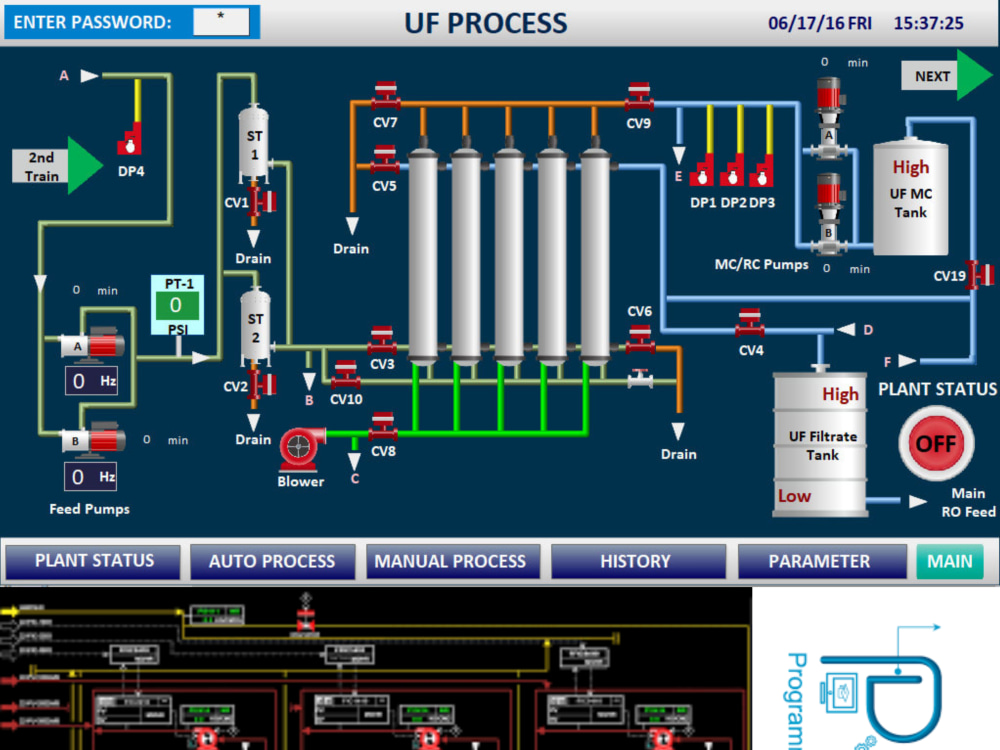The height and width of the screenshot is (750, 1000).
Task: Toggle the PLANT STATUS OFF button
Action: pyautogui.click(x=936, y=443)
